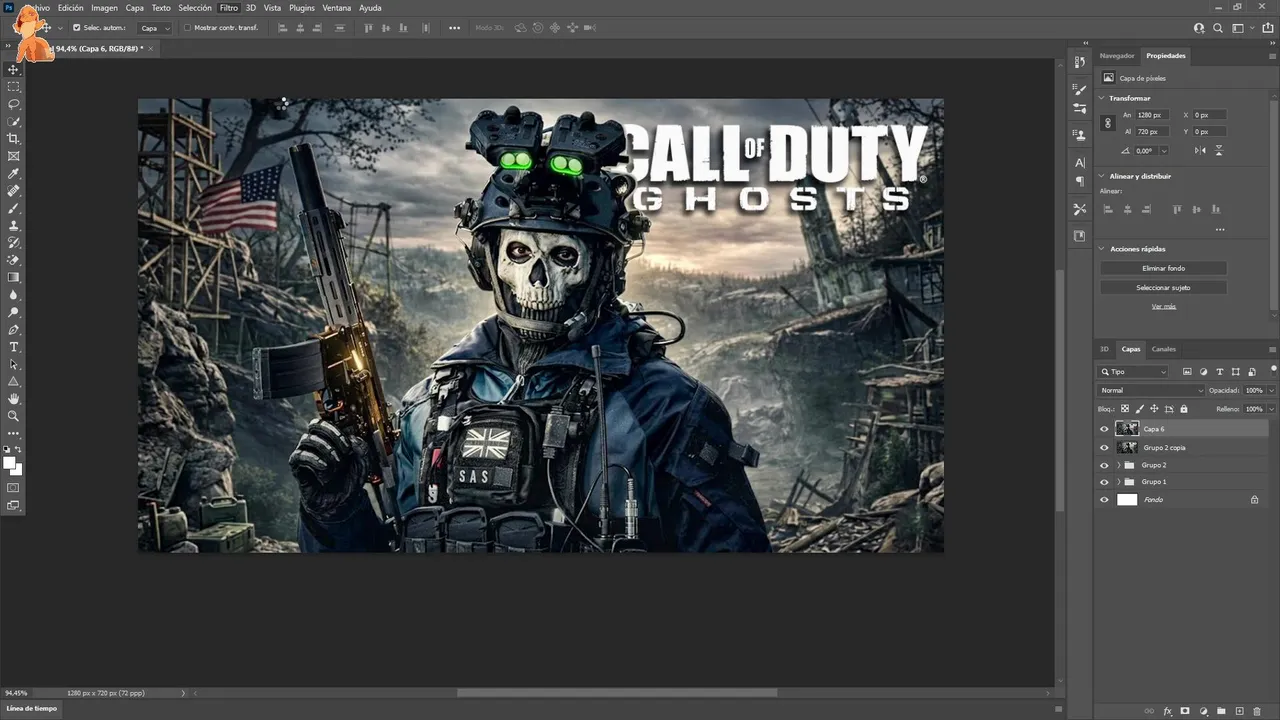
Task: Select the Hand tool
Action: 14,399
